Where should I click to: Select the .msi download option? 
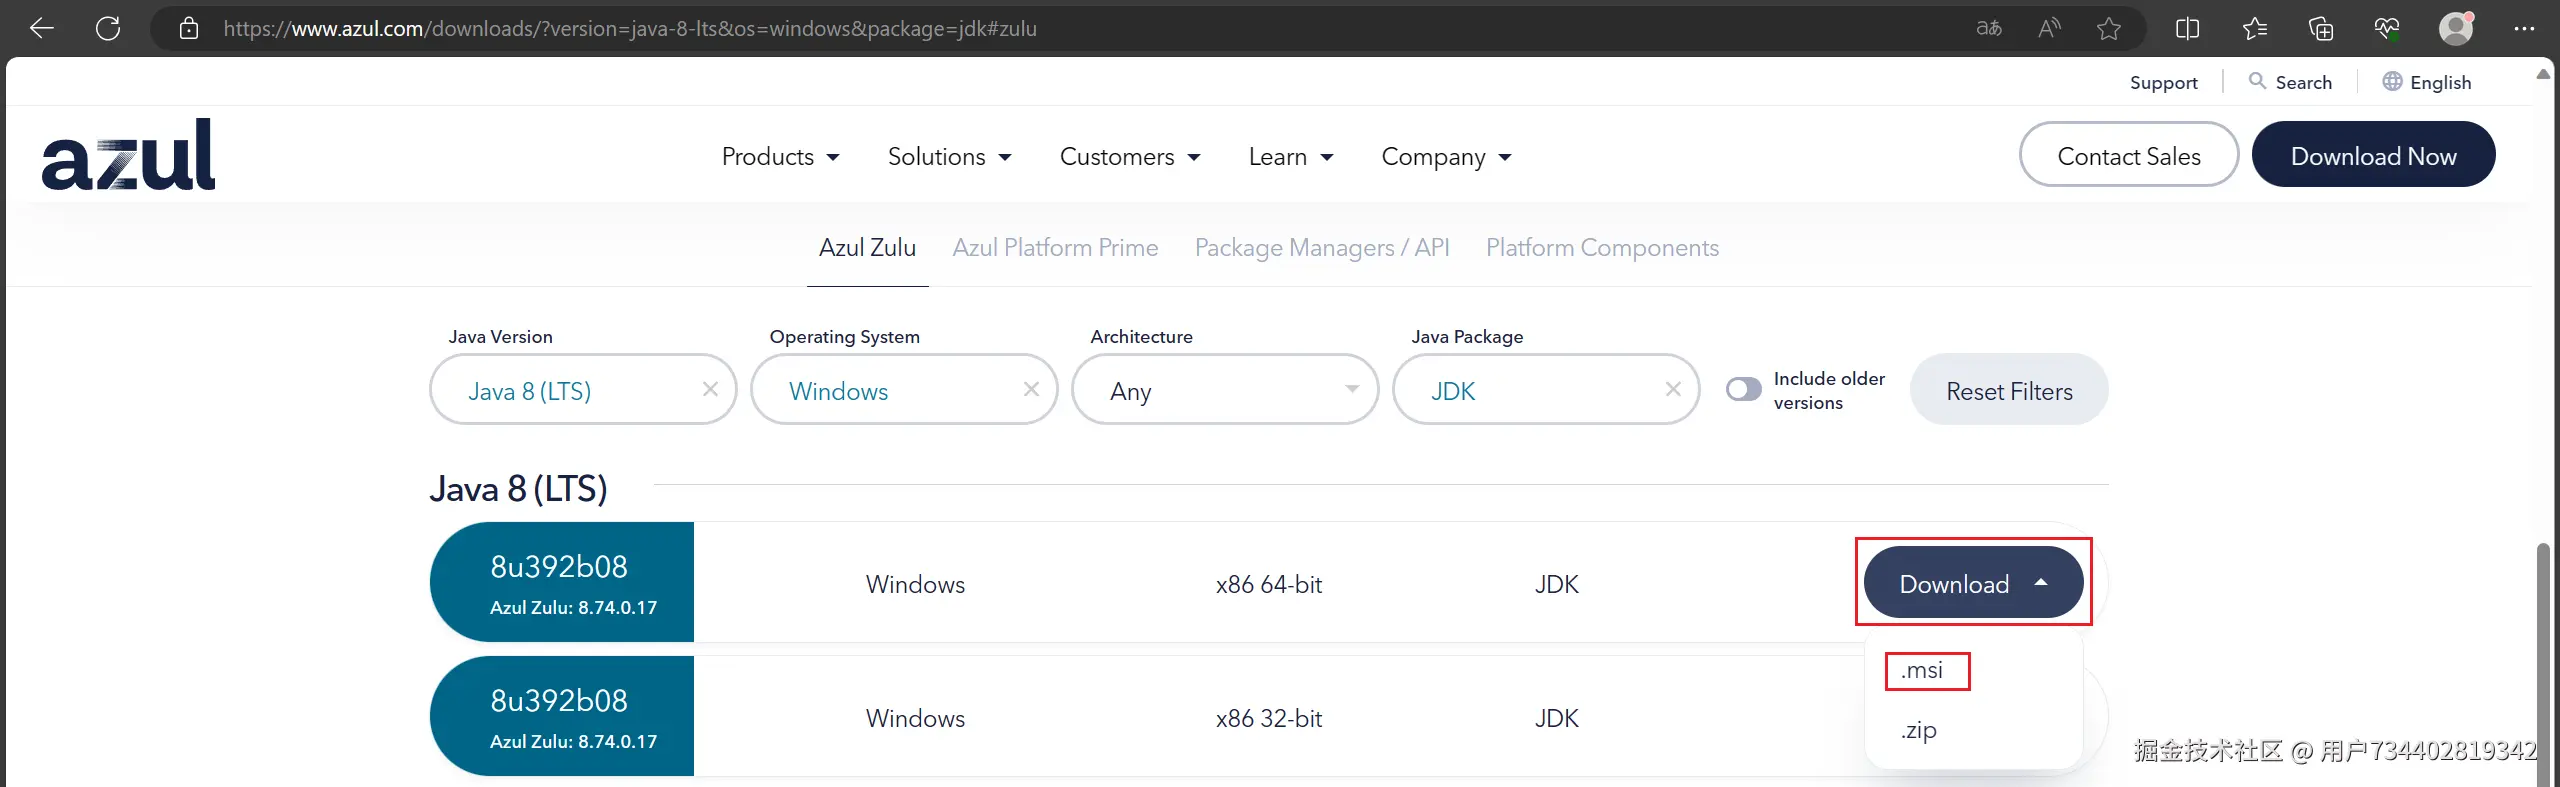pyautogui.click(x=1922, y=670)
